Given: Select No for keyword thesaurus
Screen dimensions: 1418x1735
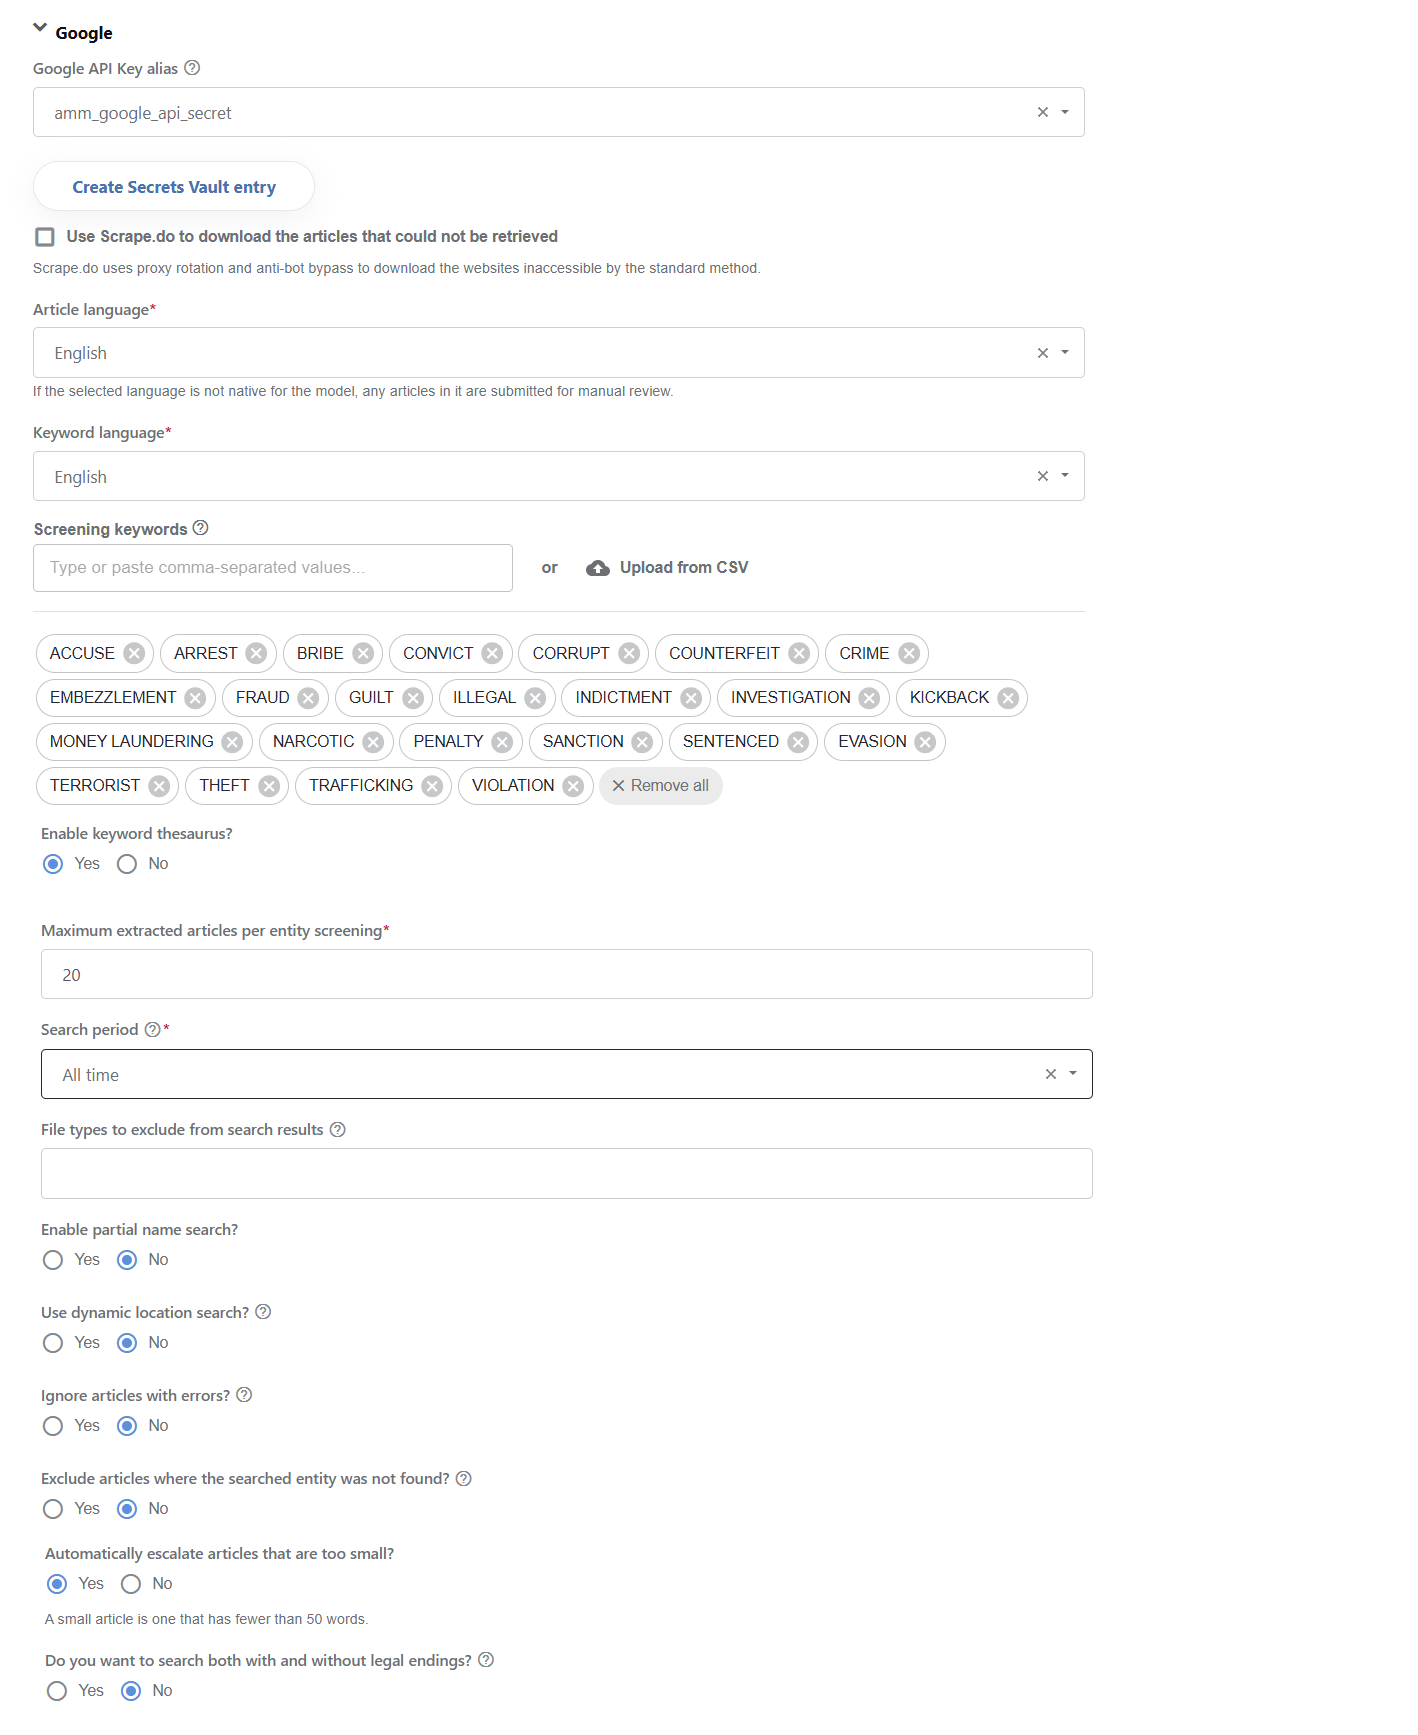Looking at the screenshot, I should click(x=127, y=864).
